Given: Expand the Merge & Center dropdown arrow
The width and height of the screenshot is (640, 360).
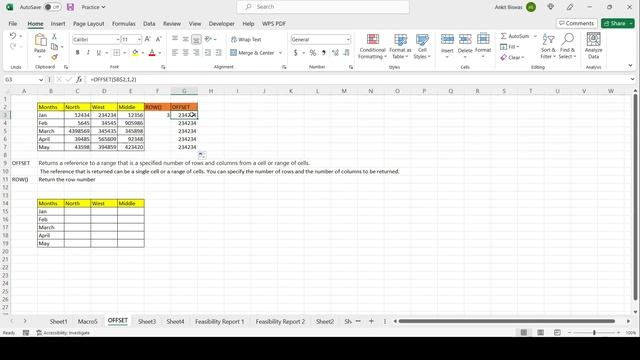Looking at the screenshot, I should [280, 53].
